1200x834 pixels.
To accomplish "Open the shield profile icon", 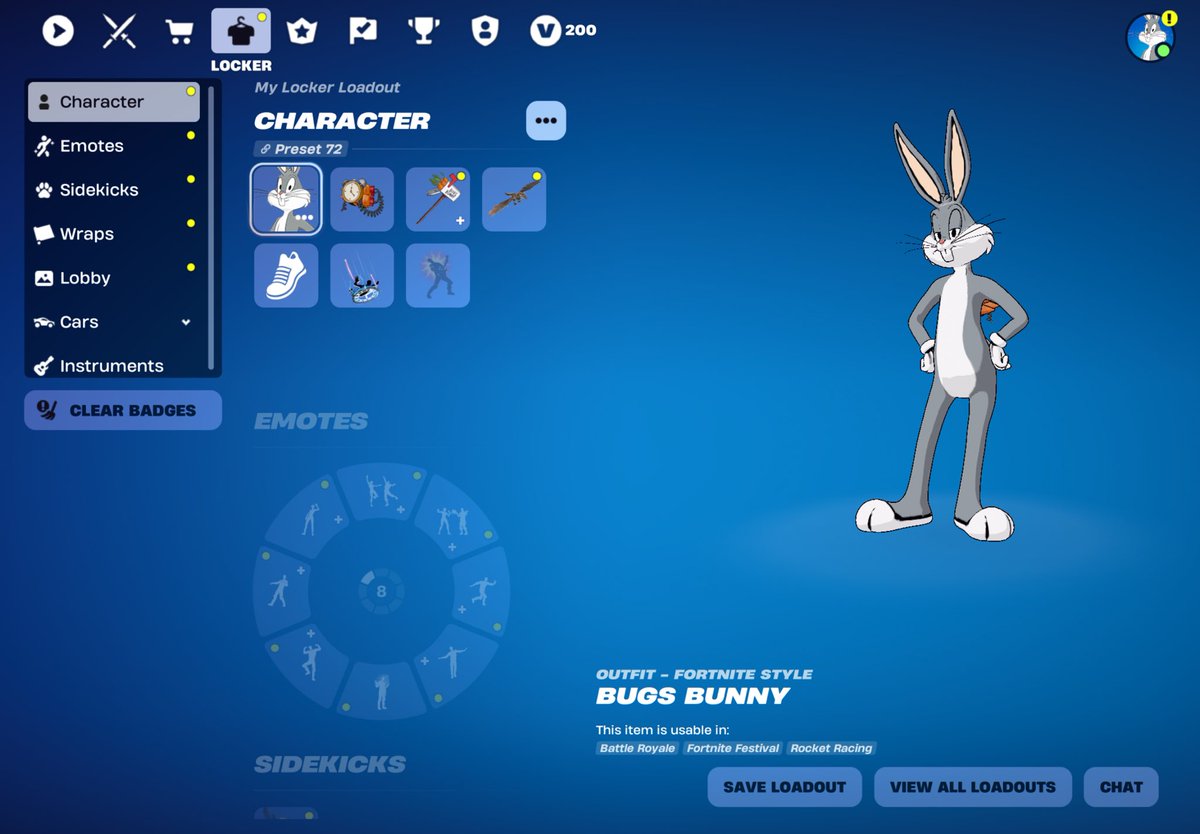I will click(x=485, y=31).
